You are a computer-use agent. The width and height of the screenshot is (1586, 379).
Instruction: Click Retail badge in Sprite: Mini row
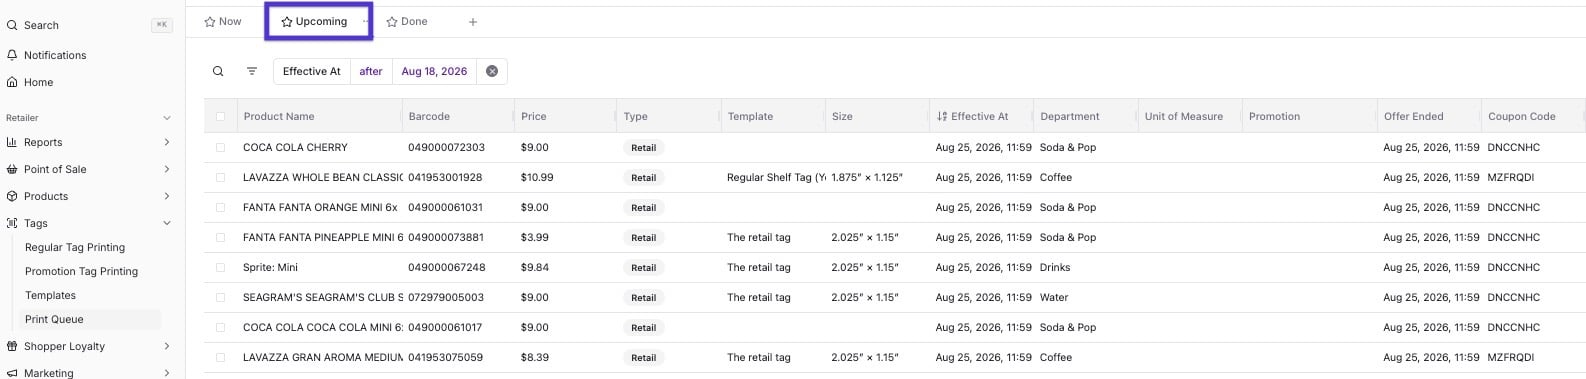point(644,267)
